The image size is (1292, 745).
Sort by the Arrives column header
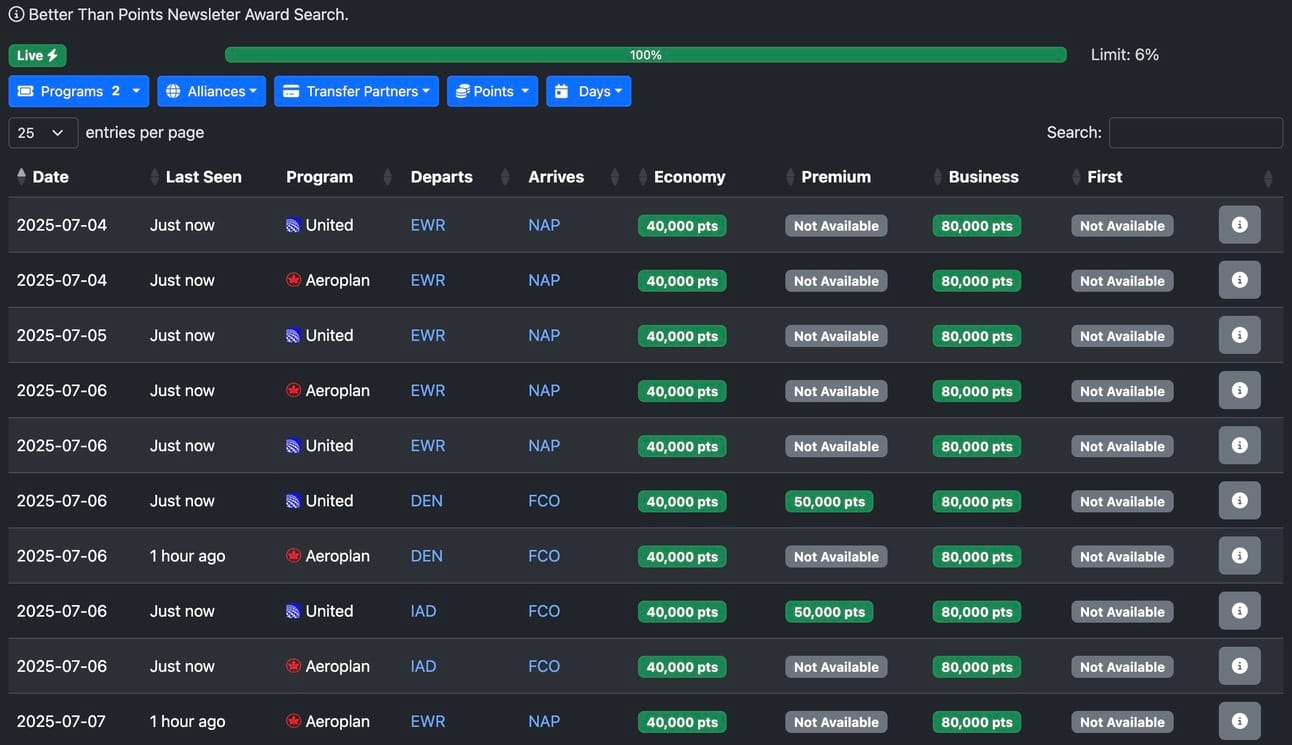556,177
